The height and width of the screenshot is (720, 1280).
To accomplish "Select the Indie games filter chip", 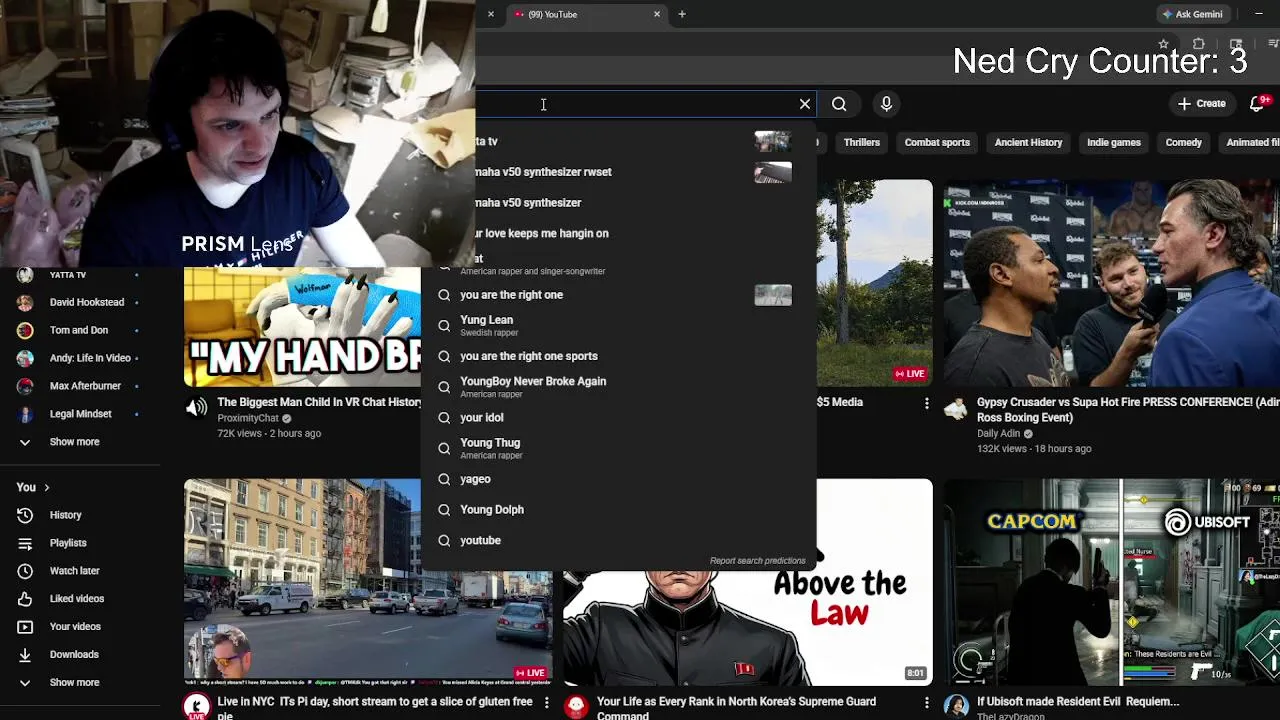I will pyautogui.click(x=1113, y=142).
